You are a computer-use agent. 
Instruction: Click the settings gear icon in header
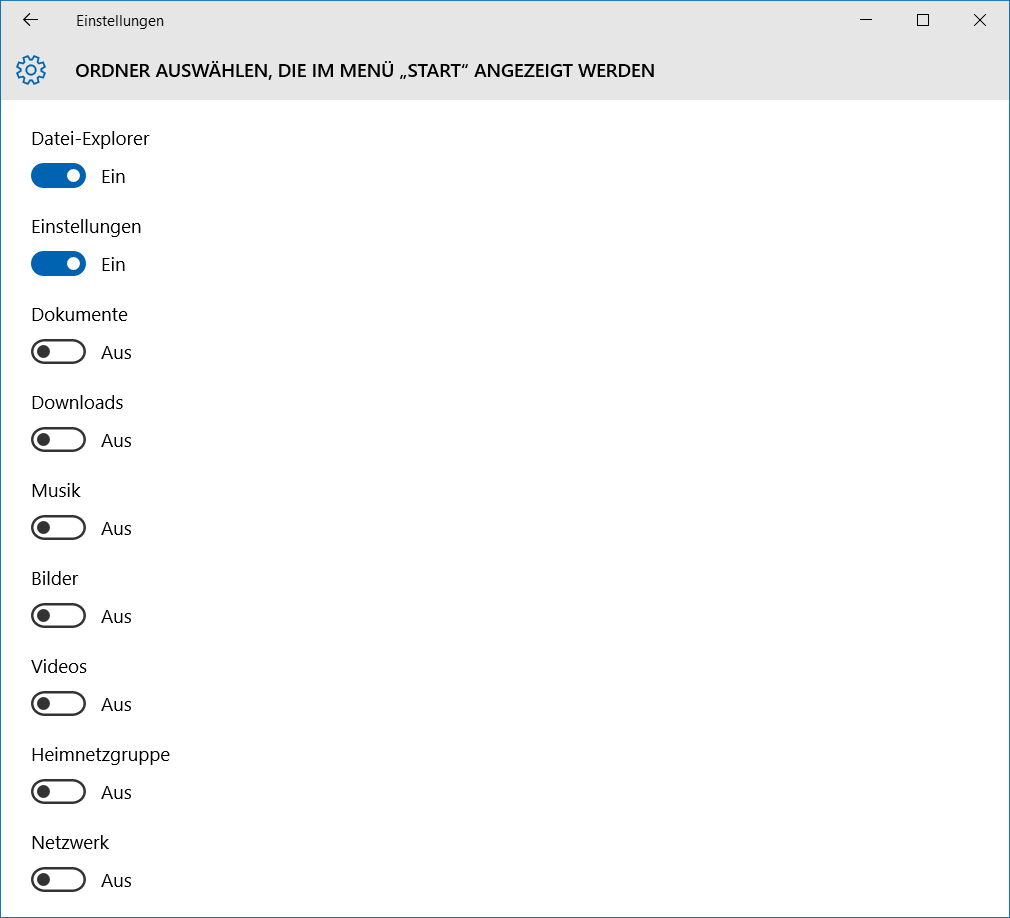pyautogui.click(x=32, y=70)
